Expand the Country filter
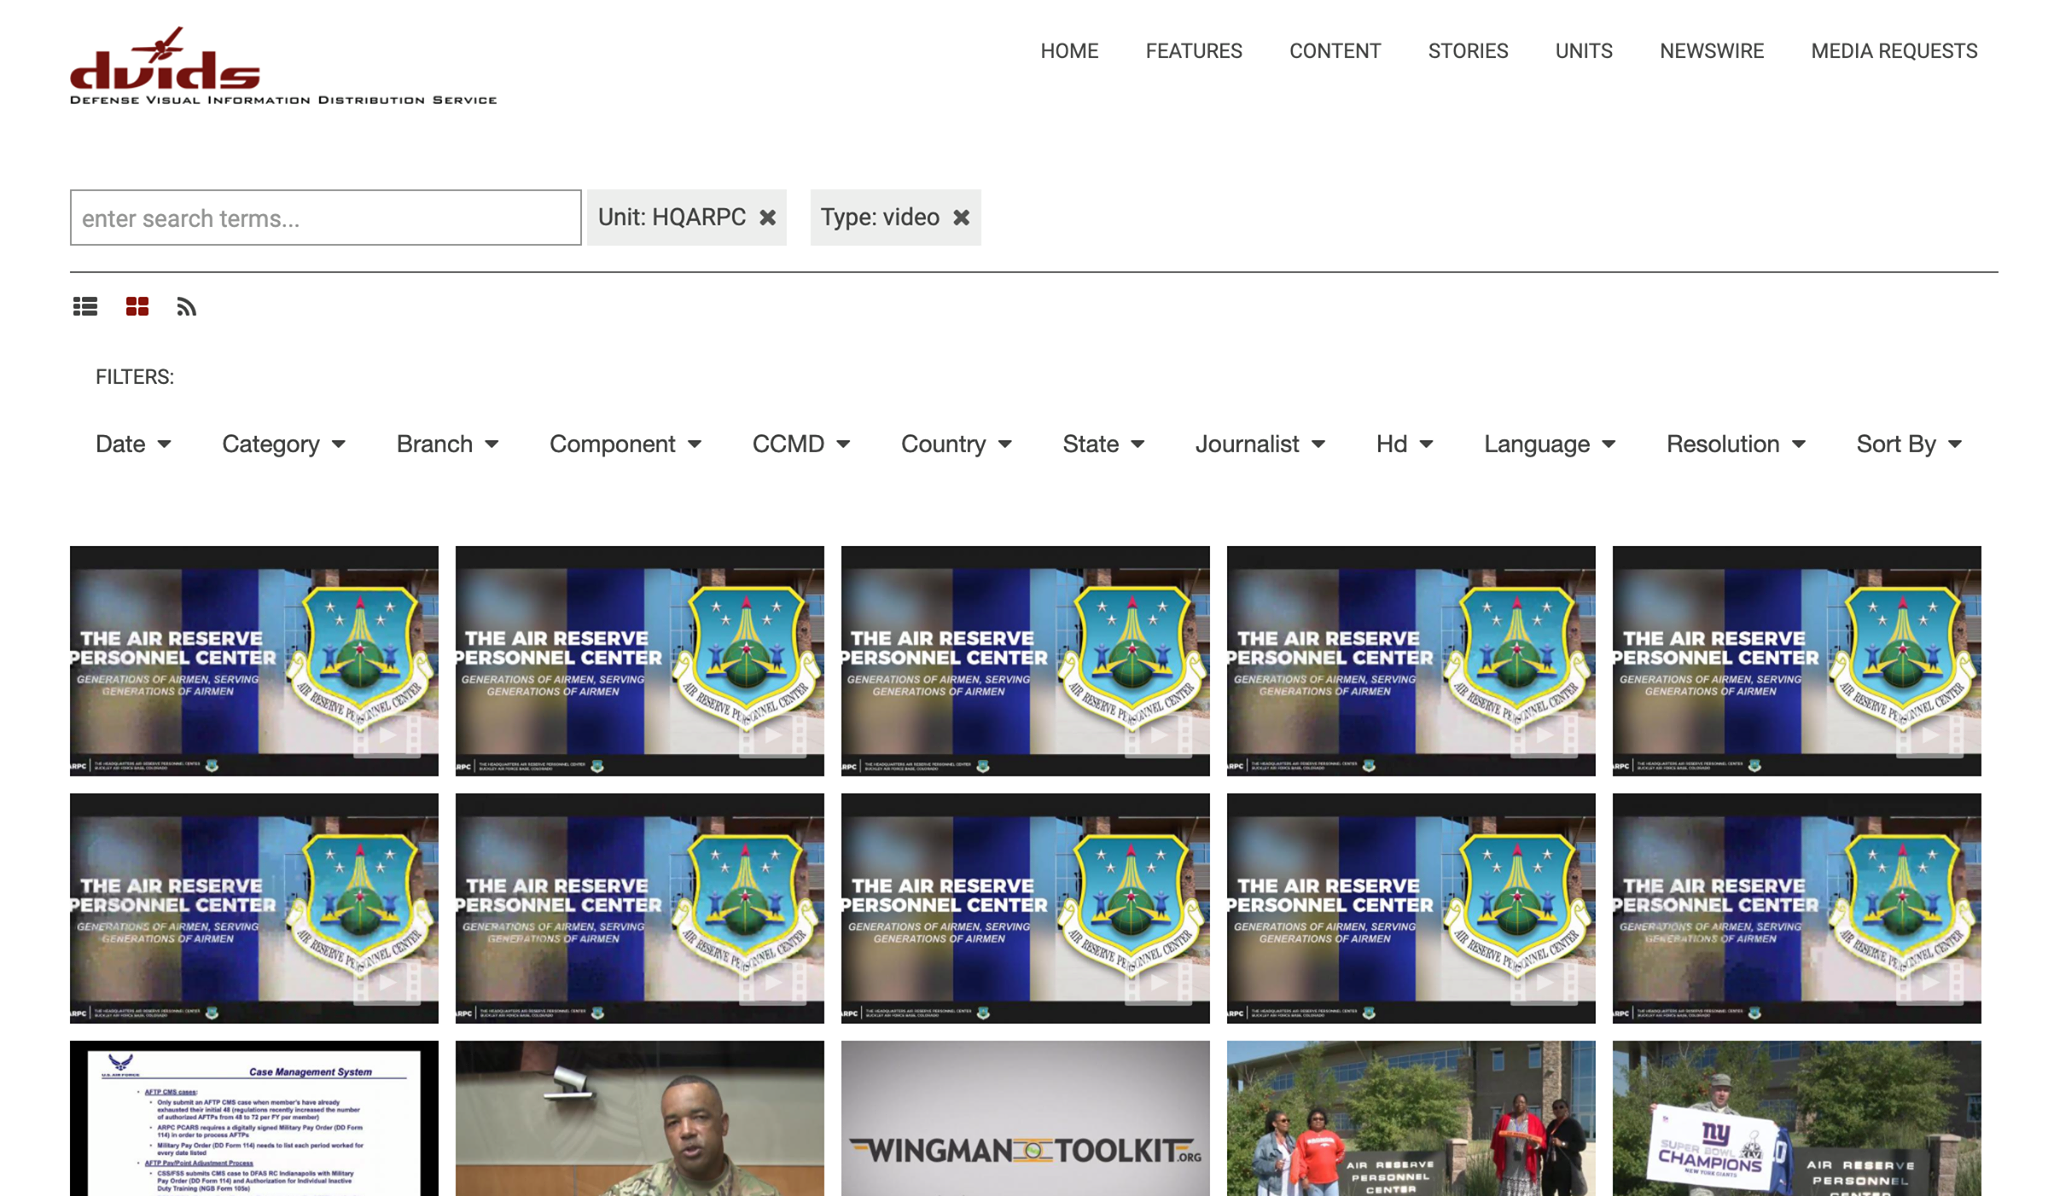 tap(955, 444)
